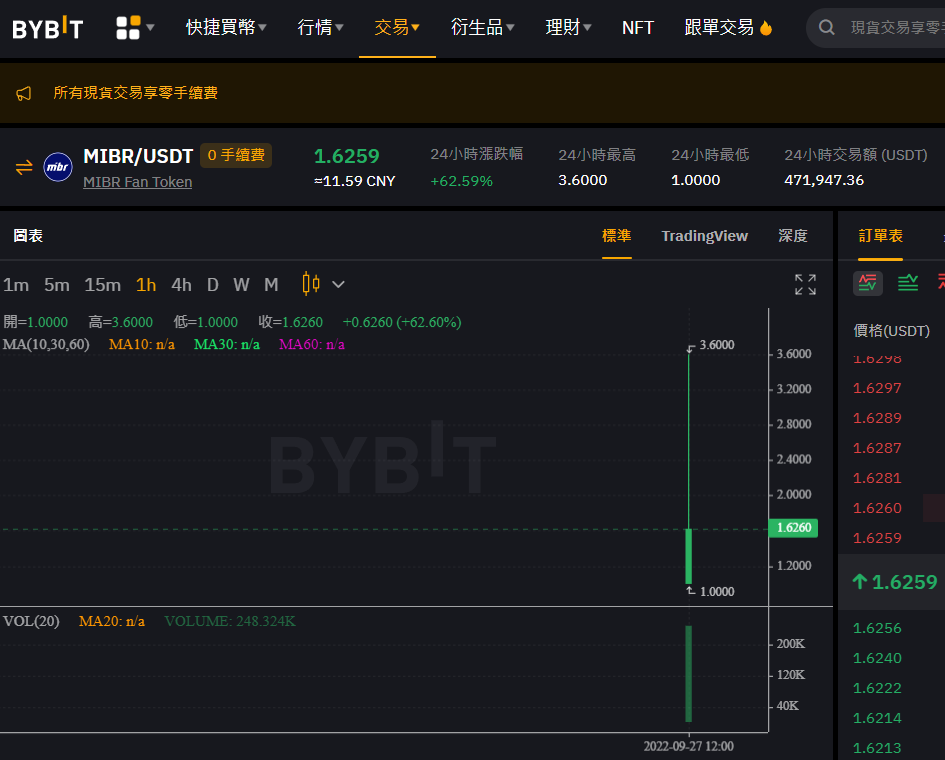This screenshot has width=945, height=760.
Task: Select the 訂單表 order book tab
Action: (881, 236)
